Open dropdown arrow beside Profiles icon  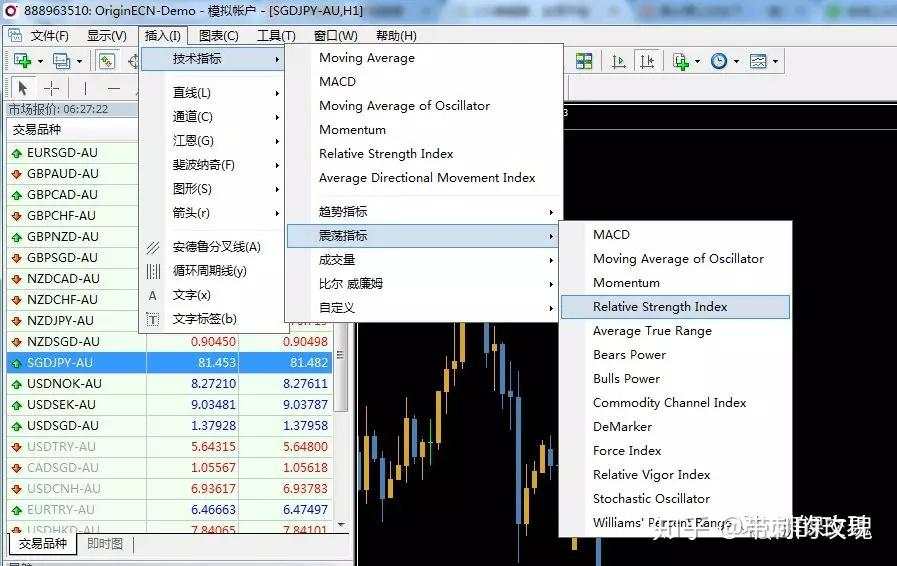[79, 61]
